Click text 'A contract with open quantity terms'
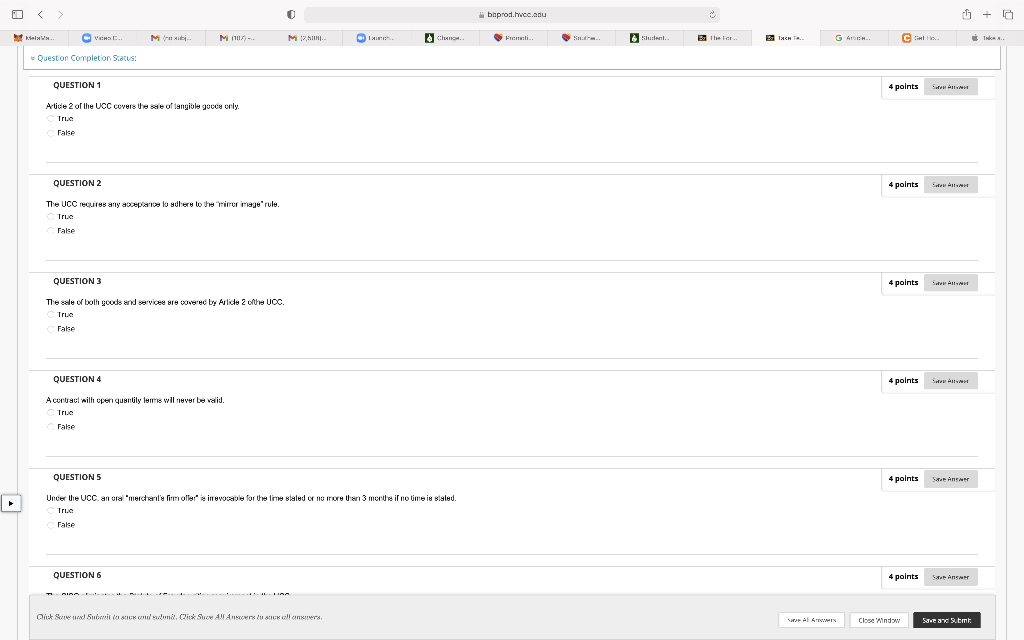This screenshot has width=1024, height=640. pyautogui.click(x=135, y=400)
